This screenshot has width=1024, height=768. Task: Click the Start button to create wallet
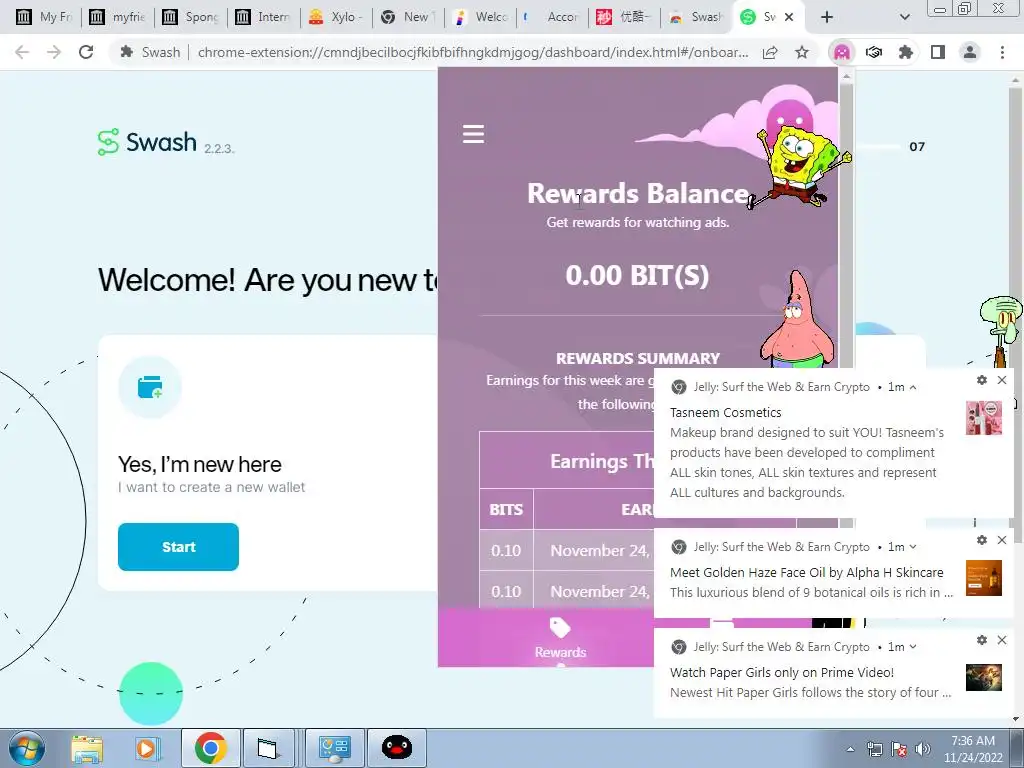pyautogui.click(x=178, y=547)
